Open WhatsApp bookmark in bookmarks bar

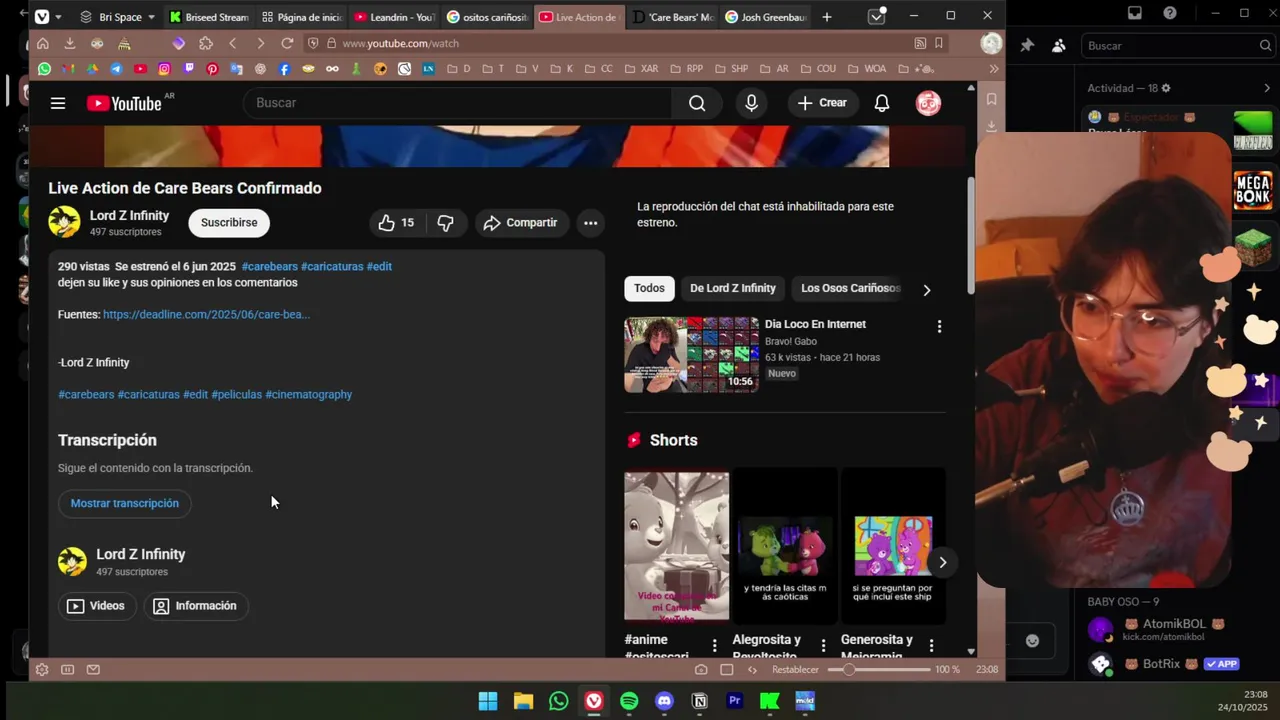pos(44,69)
